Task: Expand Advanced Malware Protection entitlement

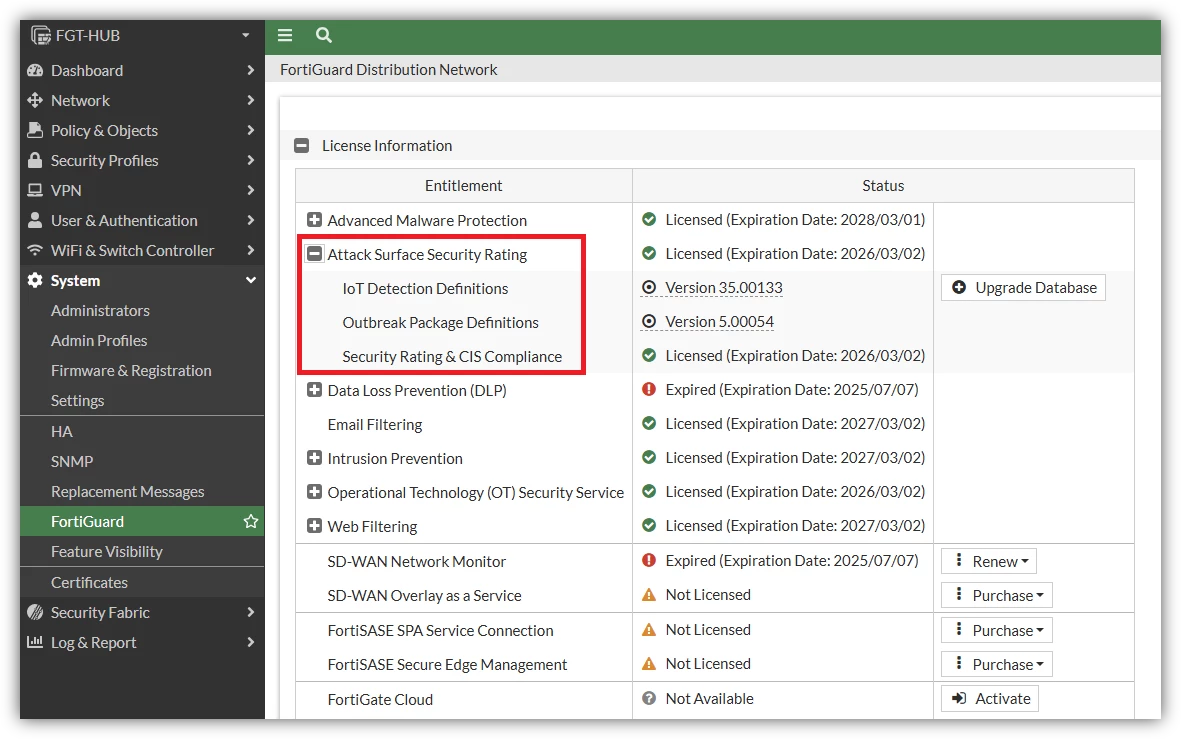Action: click(x=315, y=220)
